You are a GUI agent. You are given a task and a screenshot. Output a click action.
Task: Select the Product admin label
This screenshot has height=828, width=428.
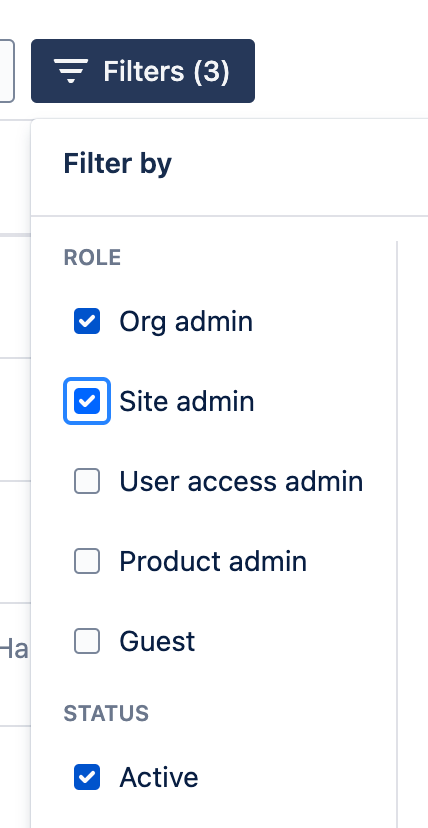213,561
